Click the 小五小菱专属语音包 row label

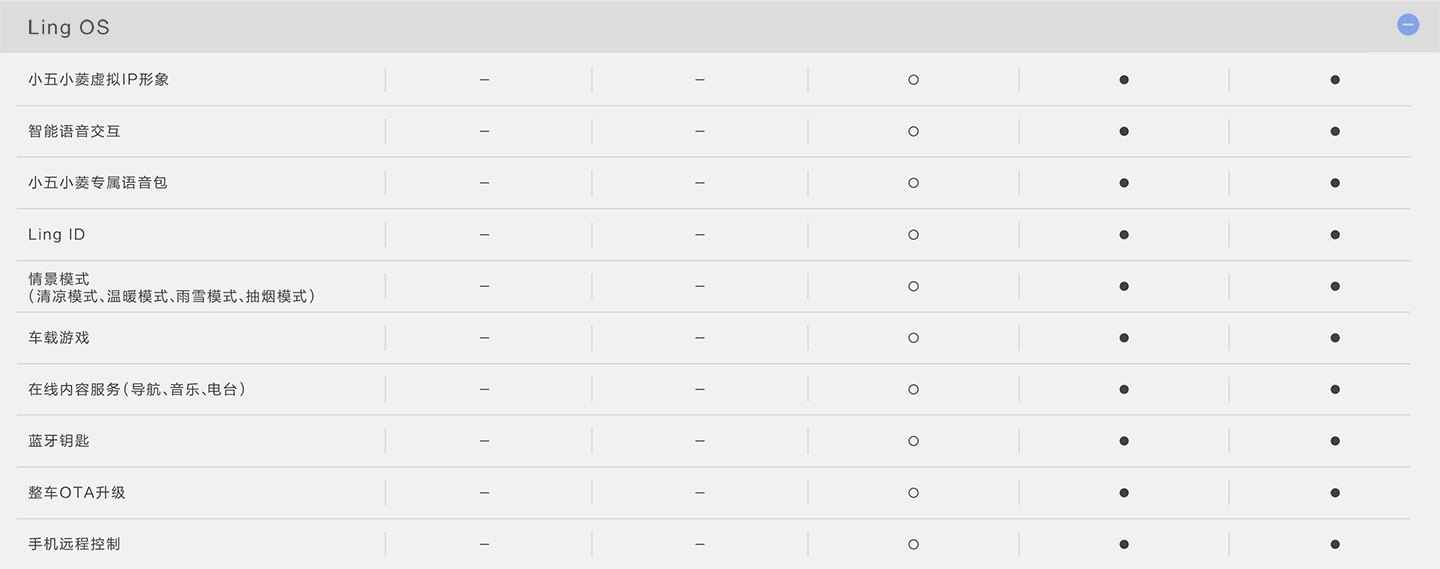point(98,183)
